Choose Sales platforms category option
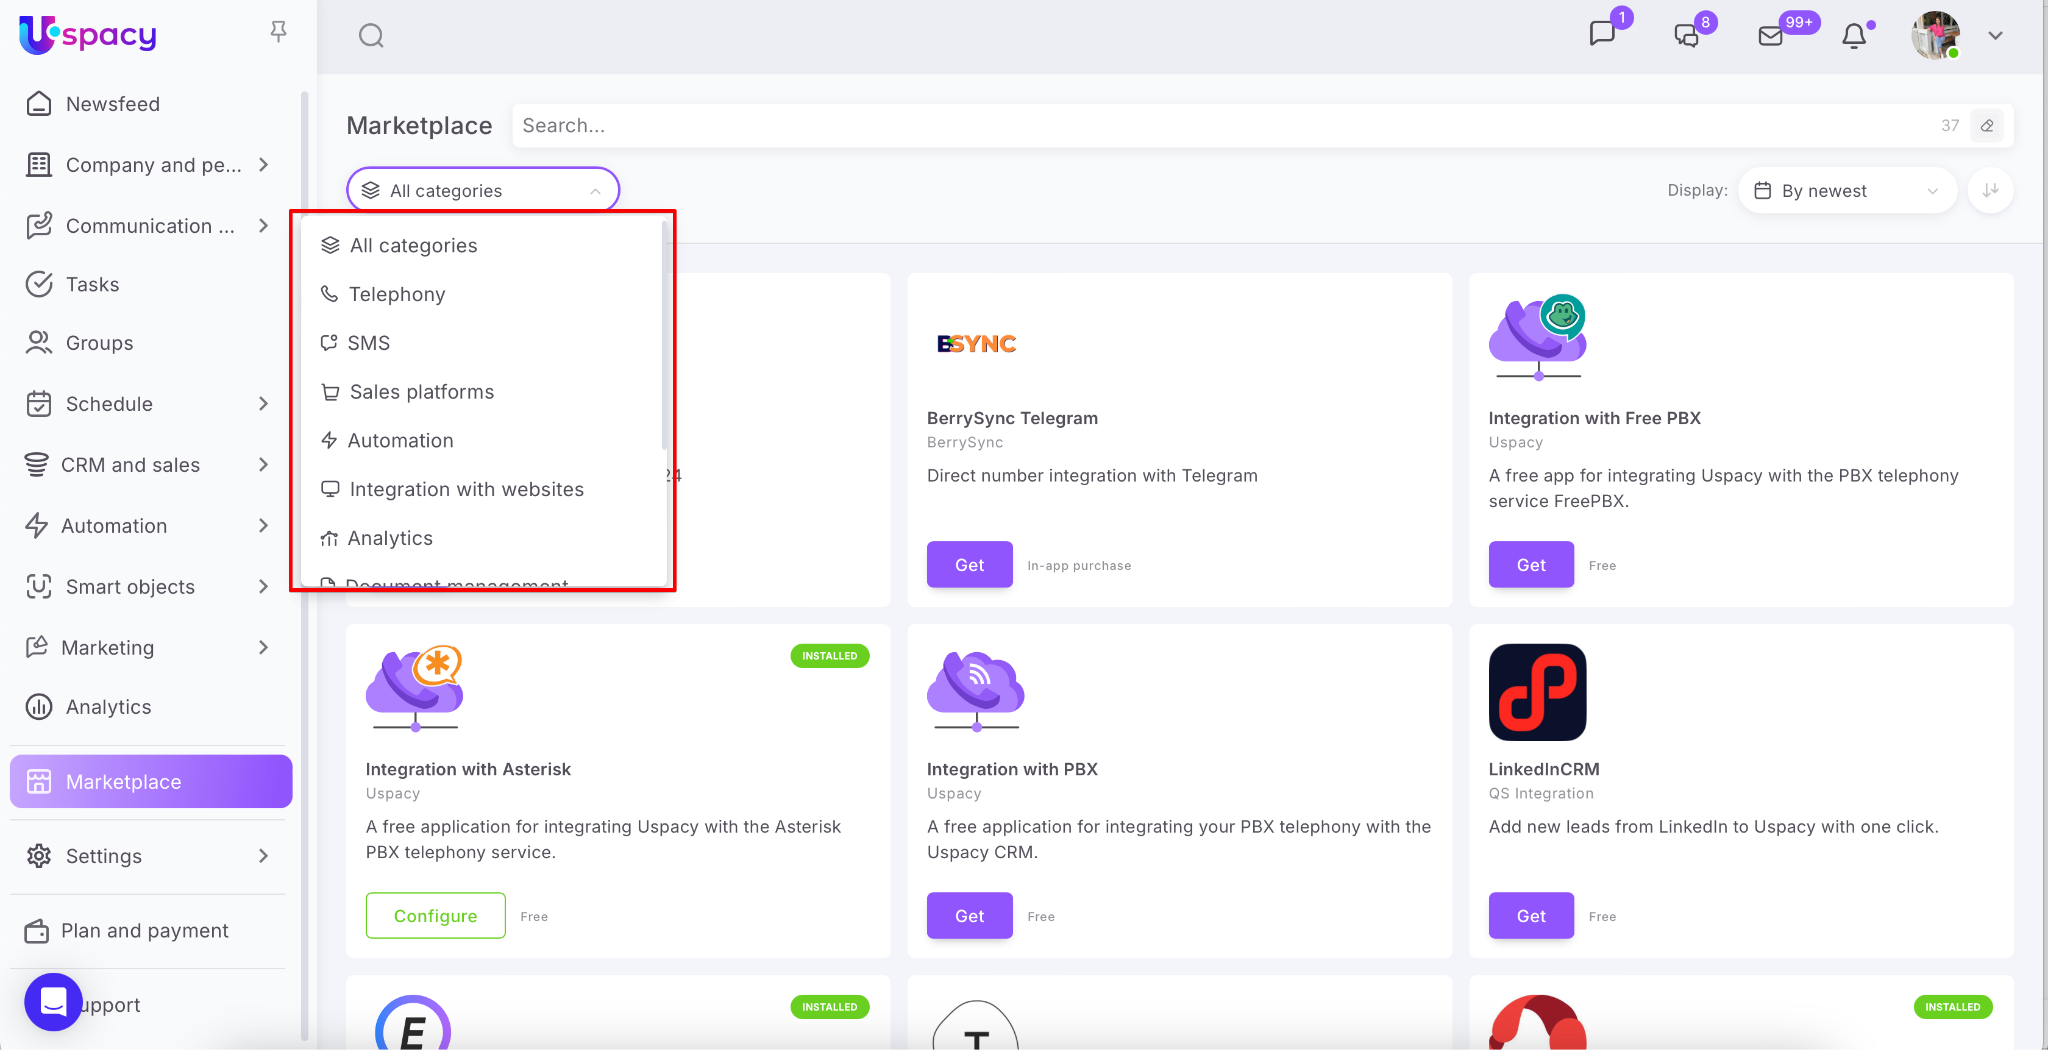Image resolution: width=2048 pixels, height=1050 pixels. coord(421,392)
